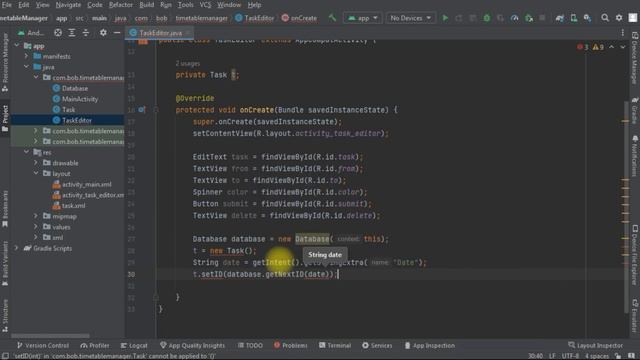Toggle the Structure side panel

[5, 315]
